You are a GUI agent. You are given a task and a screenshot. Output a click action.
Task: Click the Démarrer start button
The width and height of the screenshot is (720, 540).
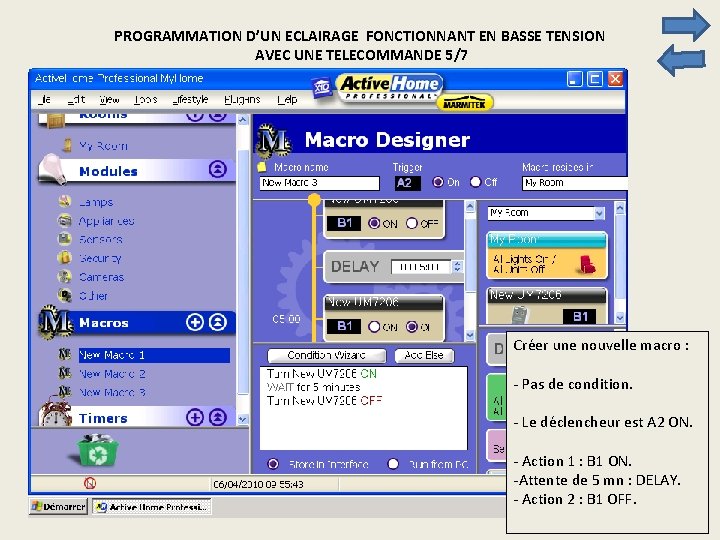[58, 506]
